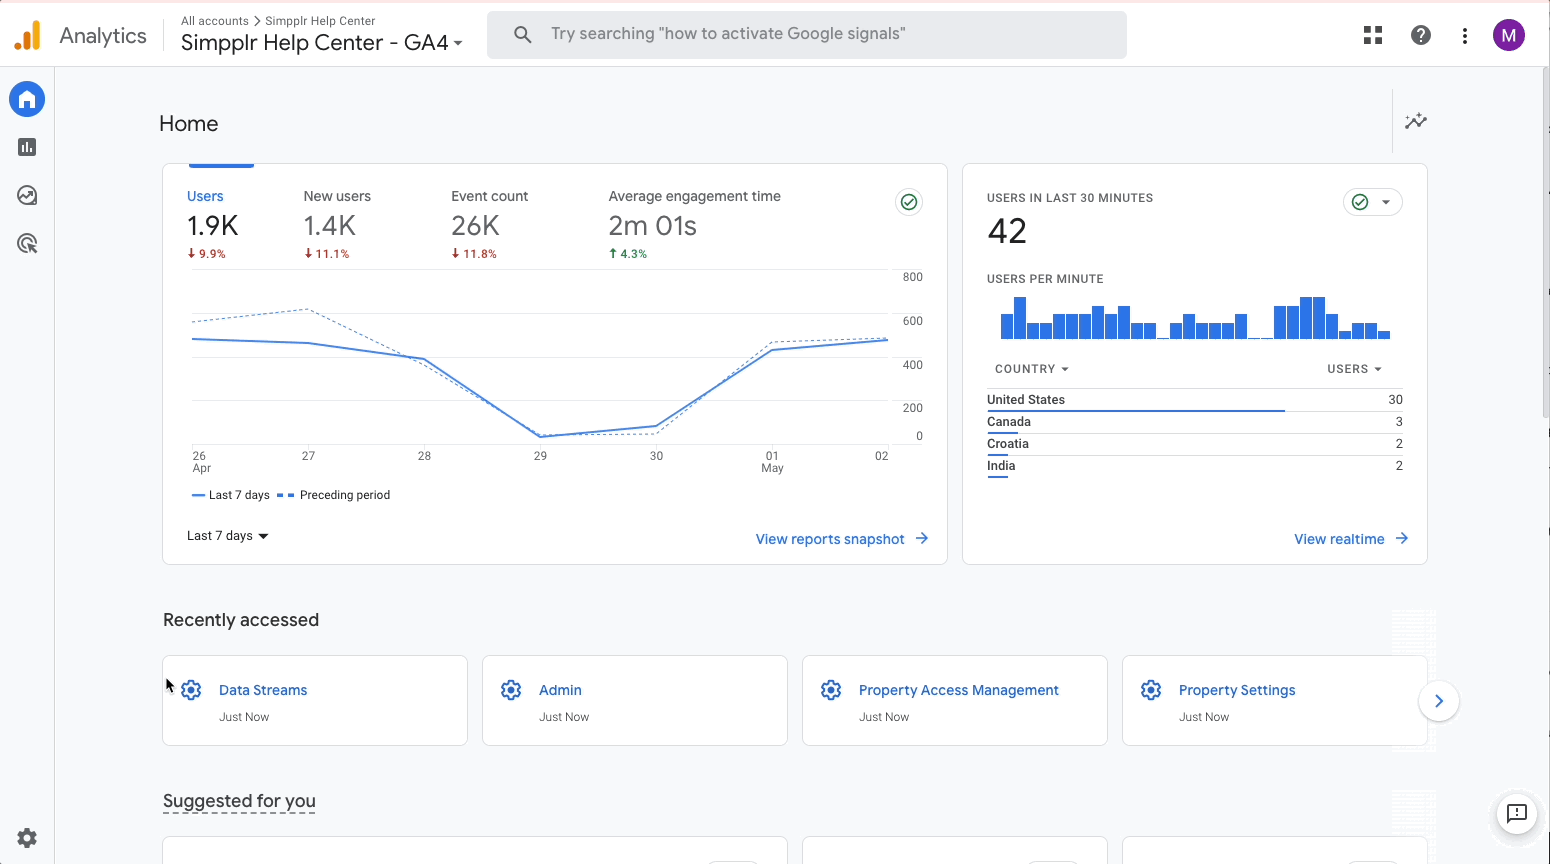Open Reports using the bar-chart sidebar icon
1550x864 pixels.
pos(26,147)
